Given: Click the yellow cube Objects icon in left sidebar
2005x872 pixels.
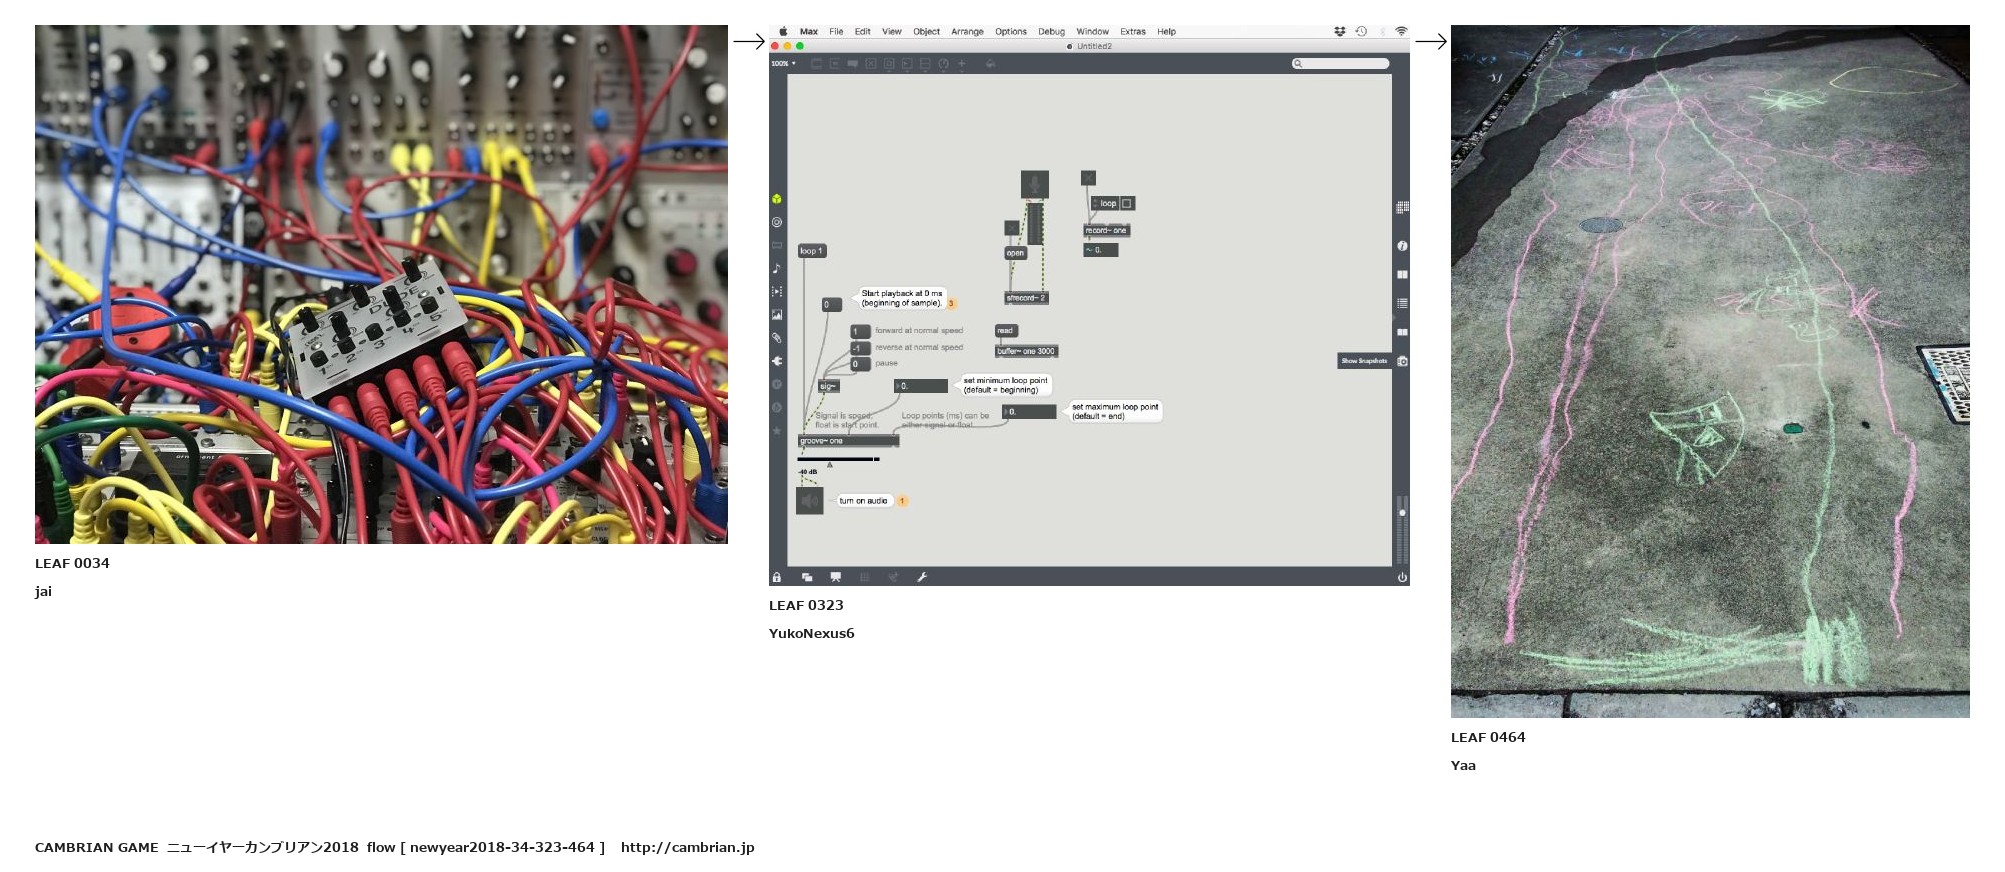Looking at the screenshot, I should coord(777,199).
